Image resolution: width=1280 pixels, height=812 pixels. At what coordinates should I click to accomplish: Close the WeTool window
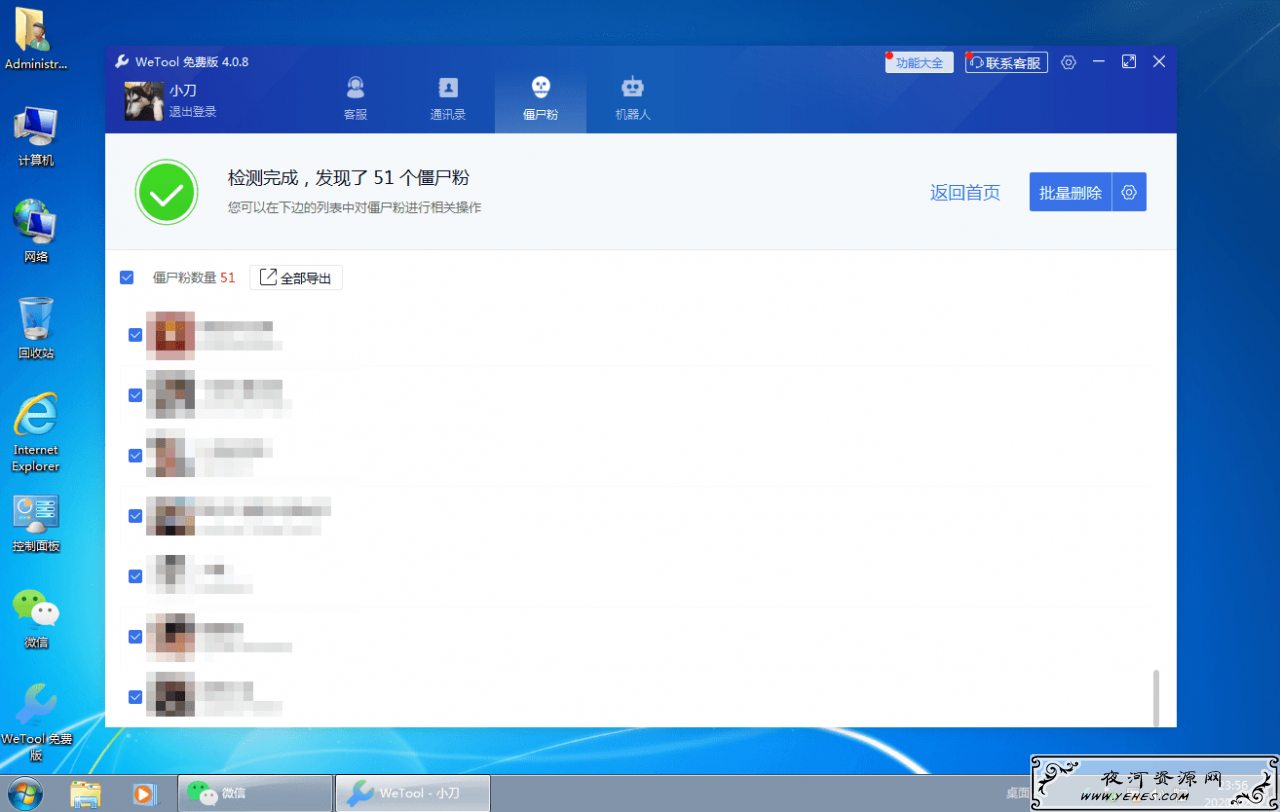(x=1159, y=62)
